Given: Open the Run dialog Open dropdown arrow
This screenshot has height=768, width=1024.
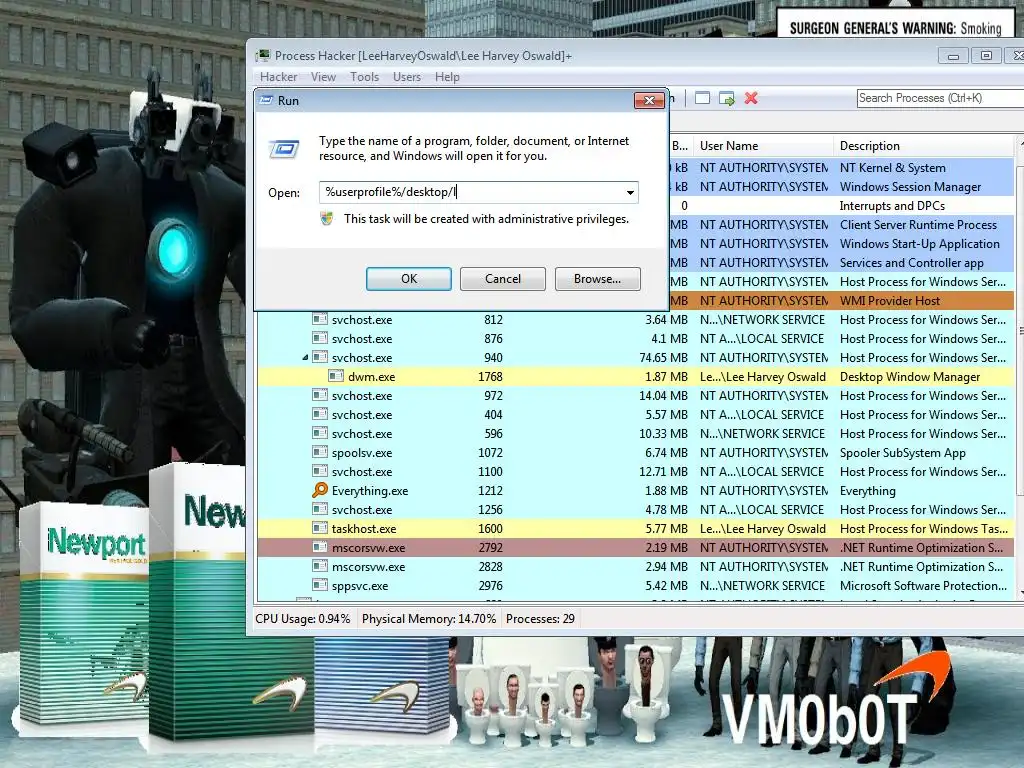Looking at the screenshot, I should tap(630, 192).
